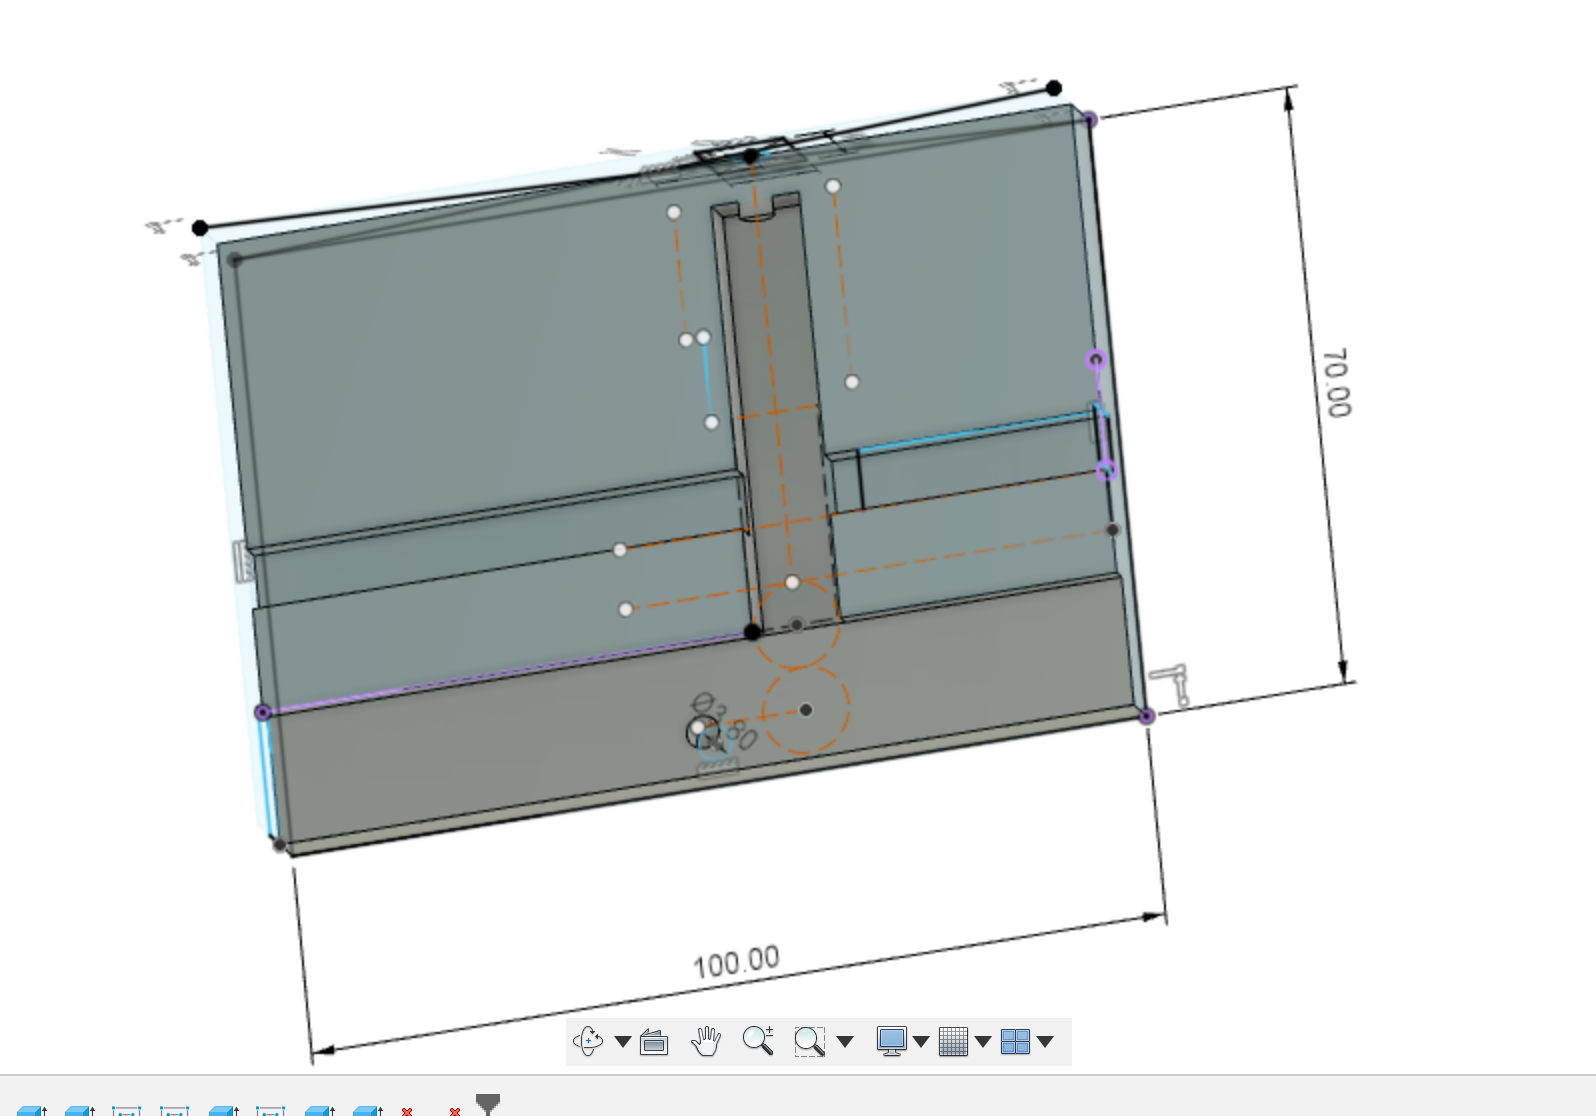Select the Zoom magnifier tool
The height and width of the screenshot is (1116, 1596).
tap(758, 1041)
